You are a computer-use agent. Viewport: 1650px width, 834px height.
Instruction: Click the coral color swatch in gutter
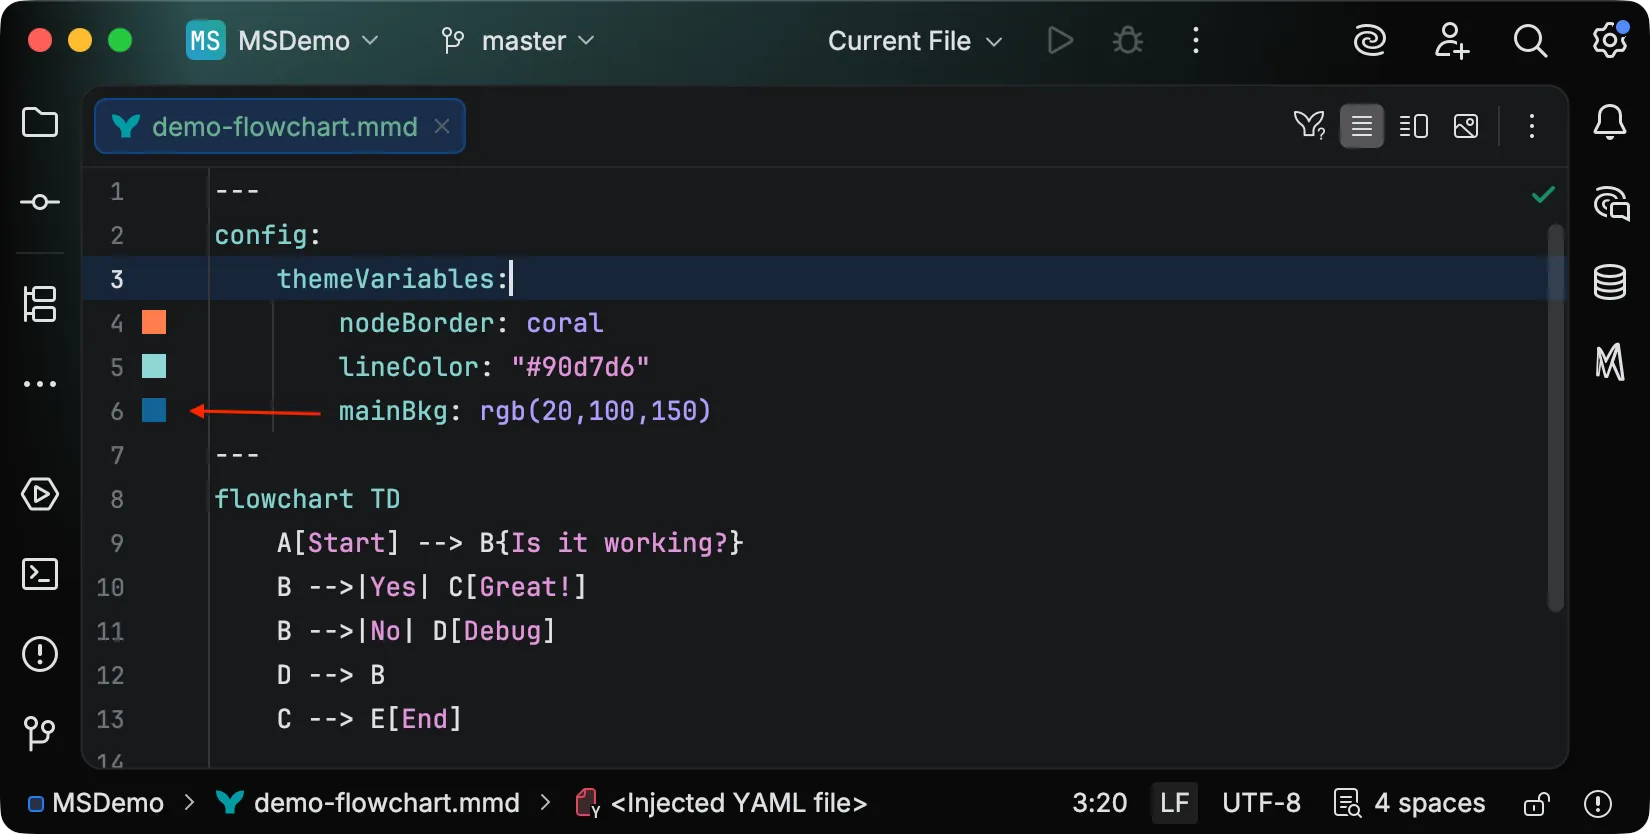point(154,322)
